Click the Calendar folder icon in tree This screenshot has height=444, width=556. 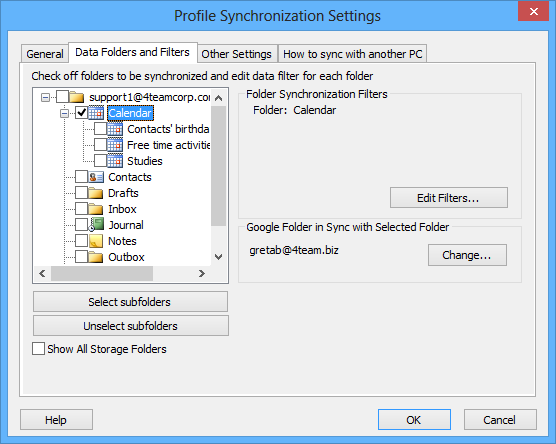pyautogui.click(x=96, y=113)
